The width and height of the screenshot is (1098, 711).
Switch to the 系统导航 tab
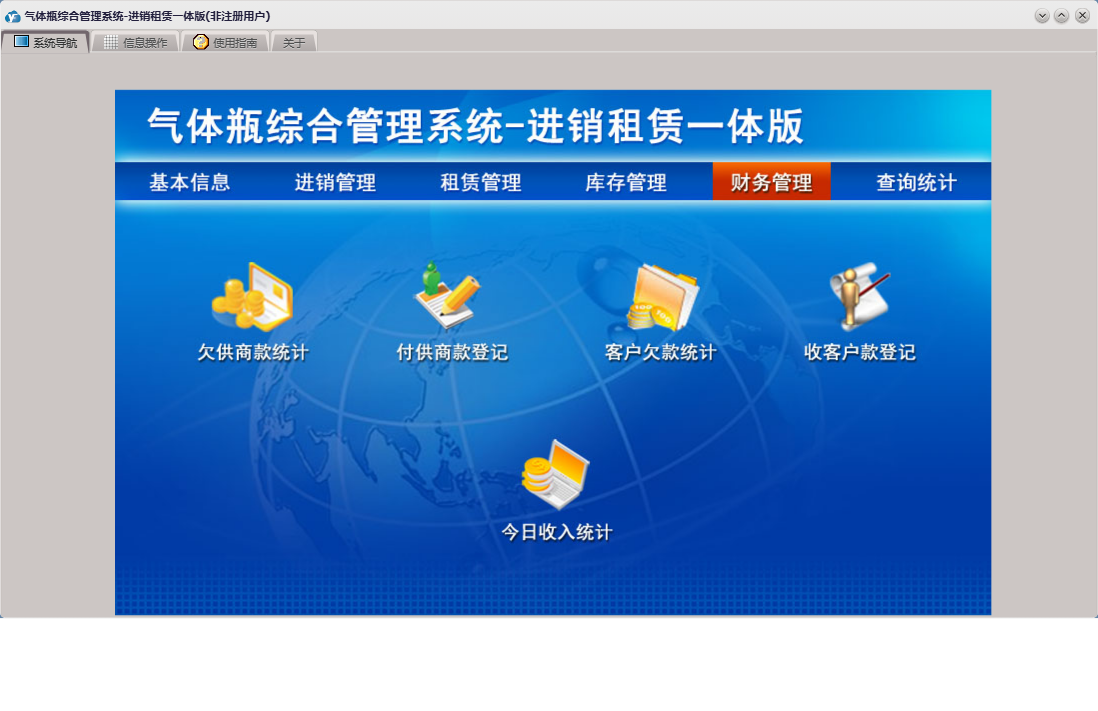(x=46, y=42)
